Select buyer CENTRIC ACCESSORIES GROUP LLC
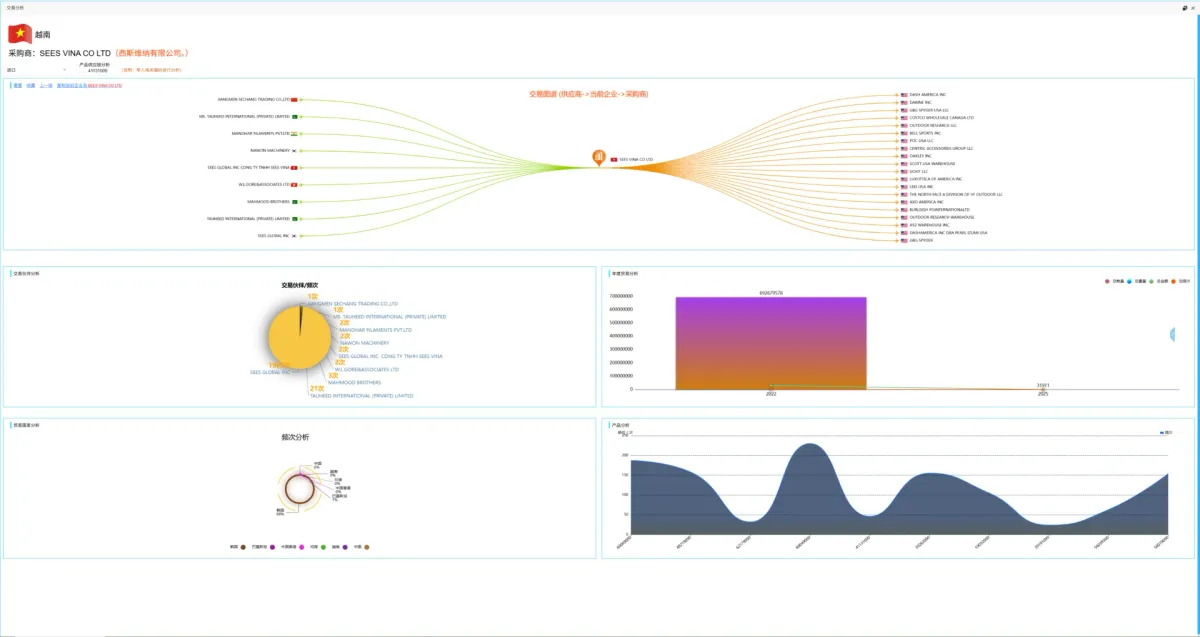Viewport: 1200px width, 637px height. (x=941, y=148)
